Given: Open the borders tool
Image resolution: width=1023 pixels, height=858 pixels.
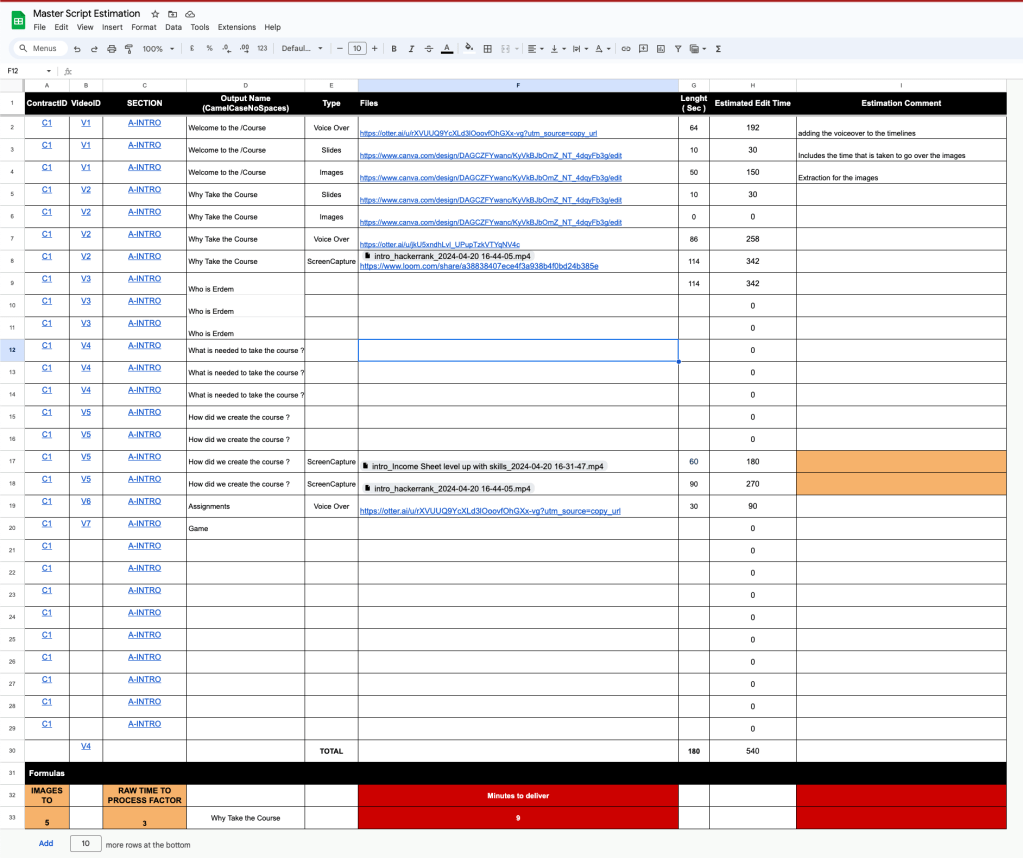Looking at the screenshot, I should pyautogui.click(x=487, y=49).
